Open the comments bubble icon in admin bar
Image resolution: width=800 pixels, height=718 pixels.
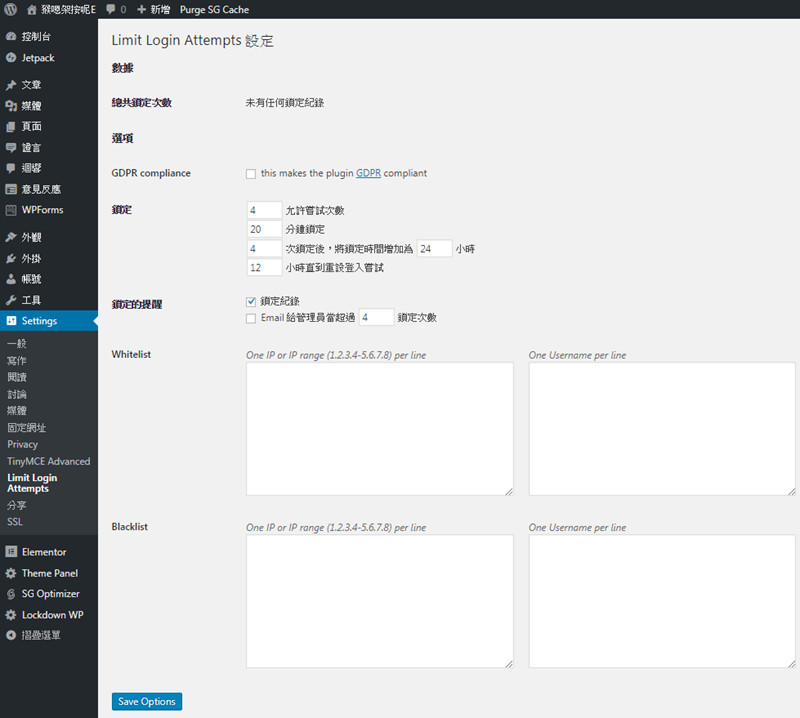pyautogui.click(x=110, y=10)
